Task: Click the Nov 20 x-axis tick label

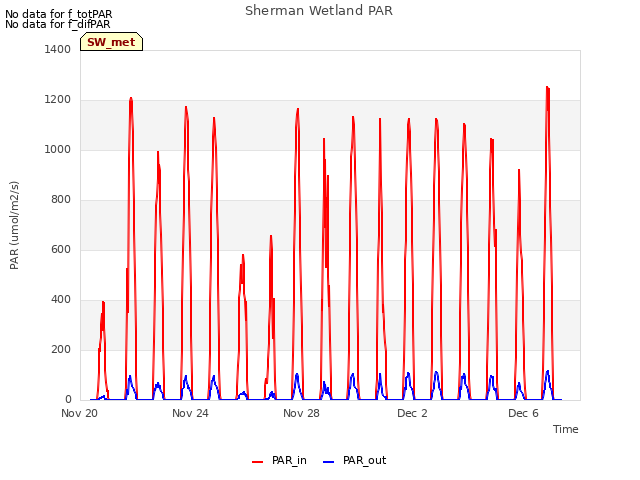Action: pyautogui.click(x=80, y=413)
